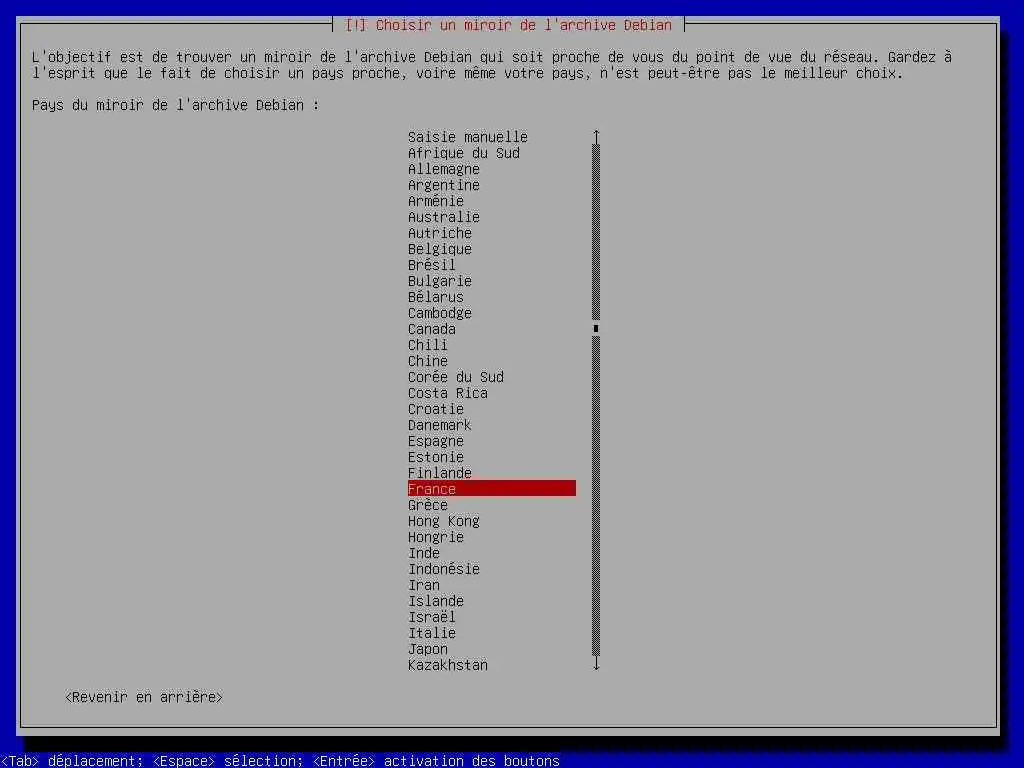Choose Afrique du Sud mirror country

(x=464, y=153)
